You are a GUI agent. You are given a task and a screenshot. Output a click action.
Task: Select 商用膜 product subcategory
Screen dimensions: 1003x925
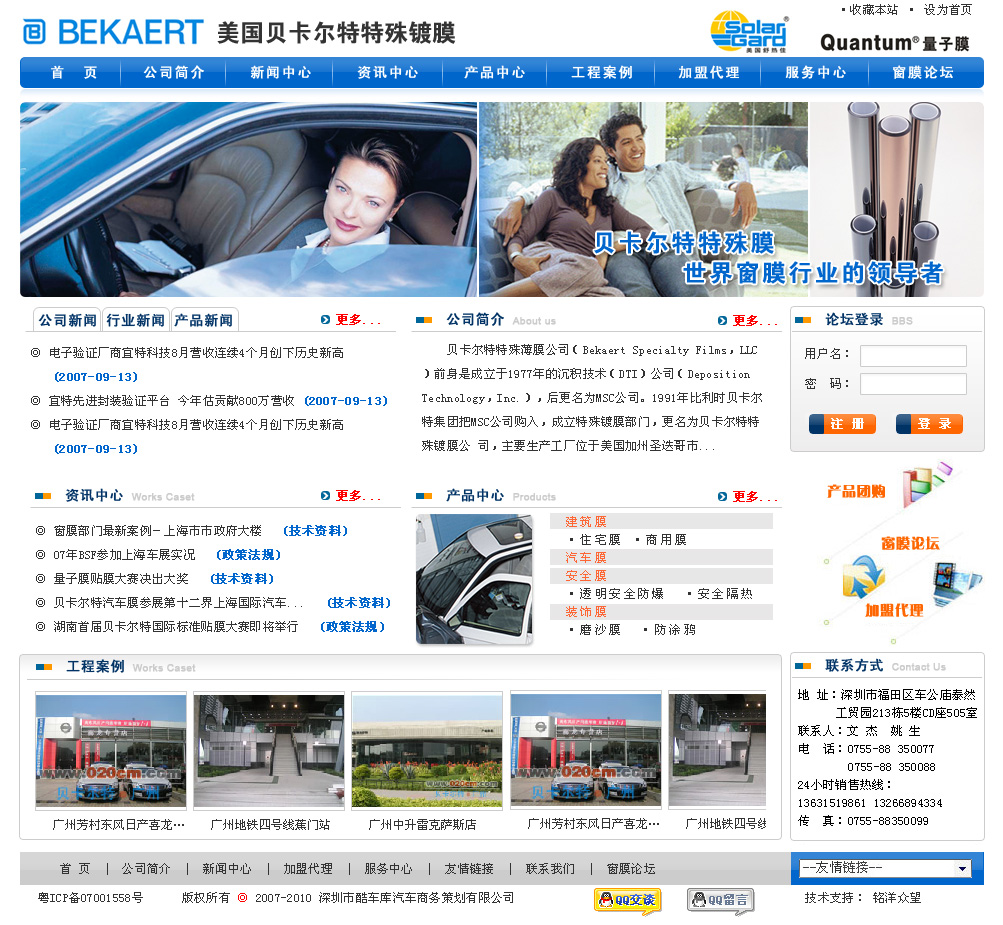666,539
